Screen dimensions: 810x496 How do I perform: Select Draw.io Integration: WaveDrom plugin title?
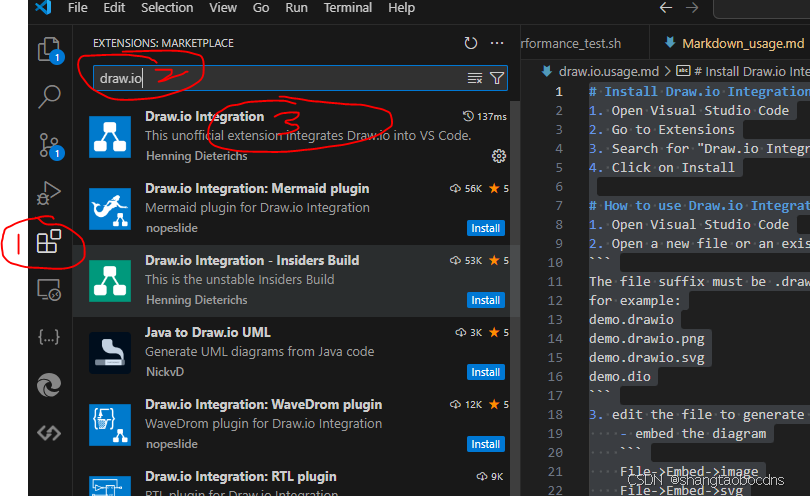tap(263, 404)
